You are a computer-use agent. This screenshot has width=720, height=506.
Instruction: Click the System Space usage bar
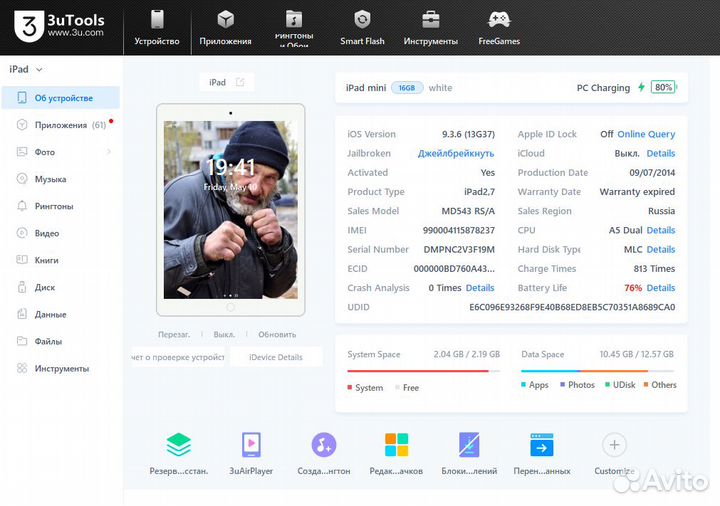pos(423,371)
